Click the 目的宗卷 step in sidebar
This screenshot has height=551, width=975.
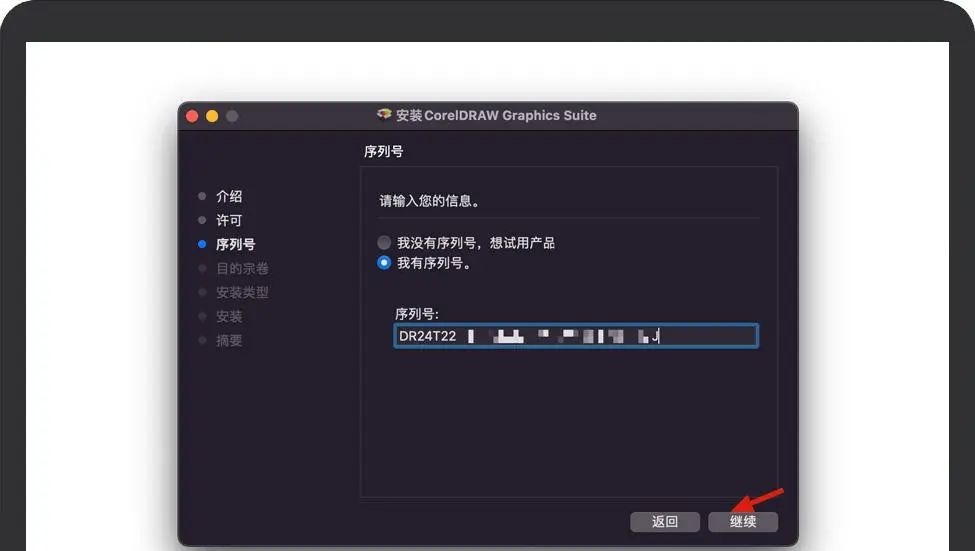pyautogui.click(x=242, y=269)
